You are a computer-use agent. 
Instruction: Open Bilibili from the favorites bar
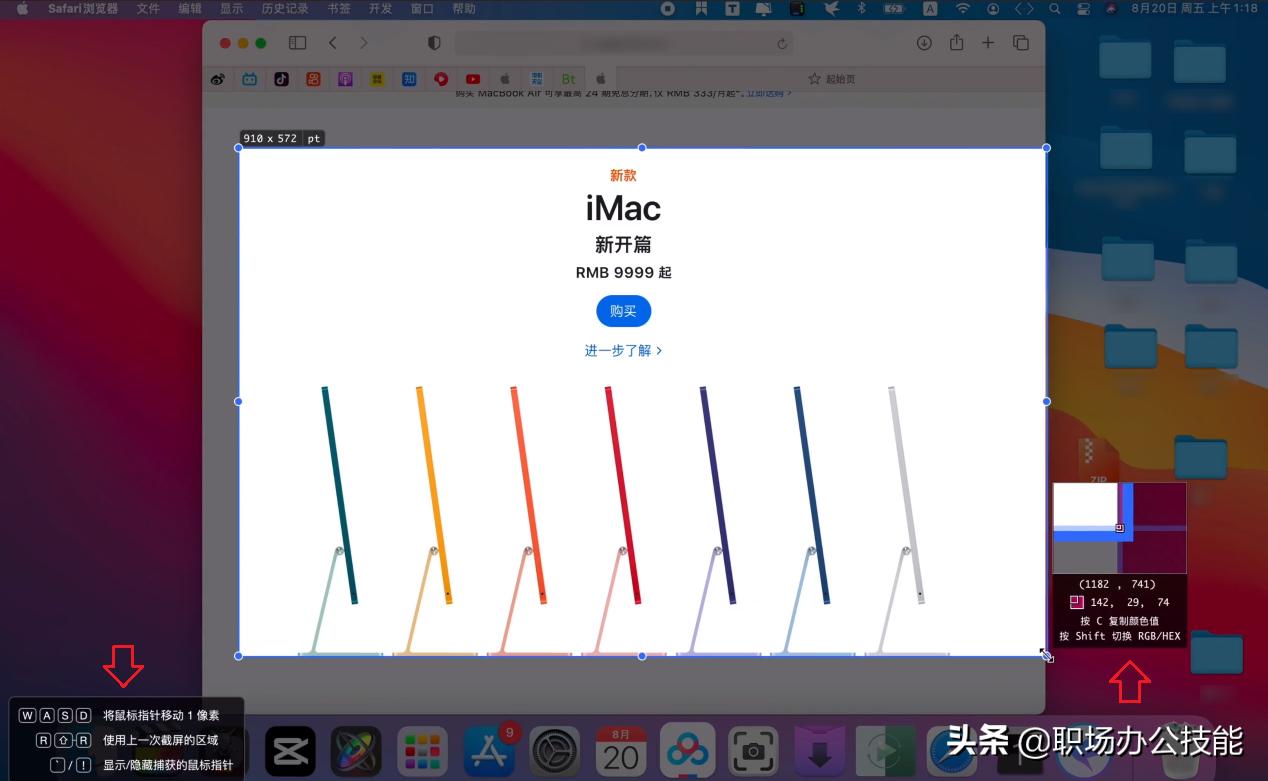pos(249,79)
